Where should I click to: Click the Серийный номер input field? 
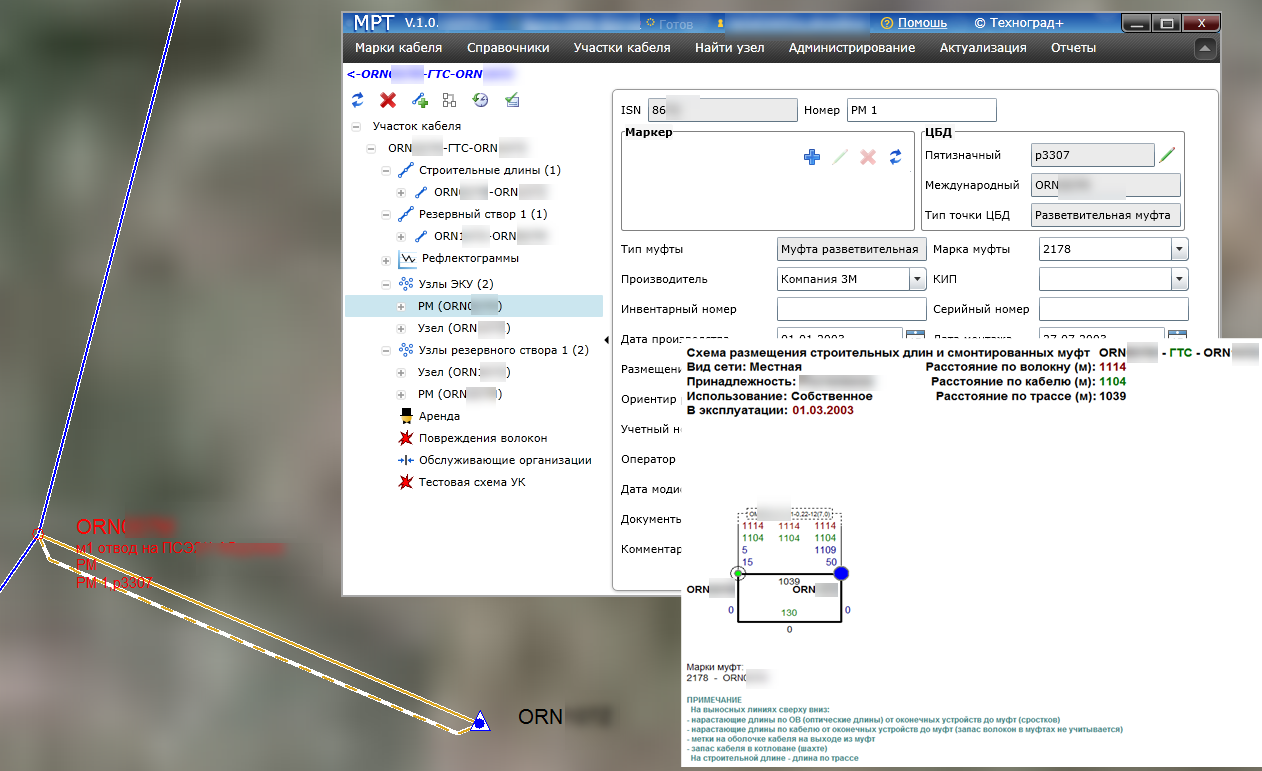coord(1114,309)
